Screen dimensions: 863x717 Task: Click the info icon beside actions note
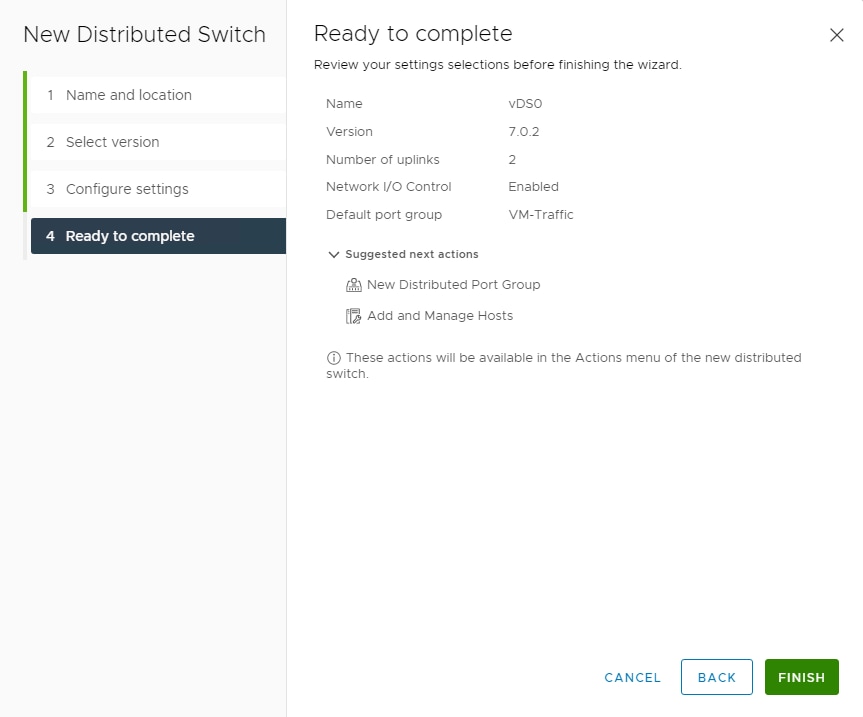point(334,358)
